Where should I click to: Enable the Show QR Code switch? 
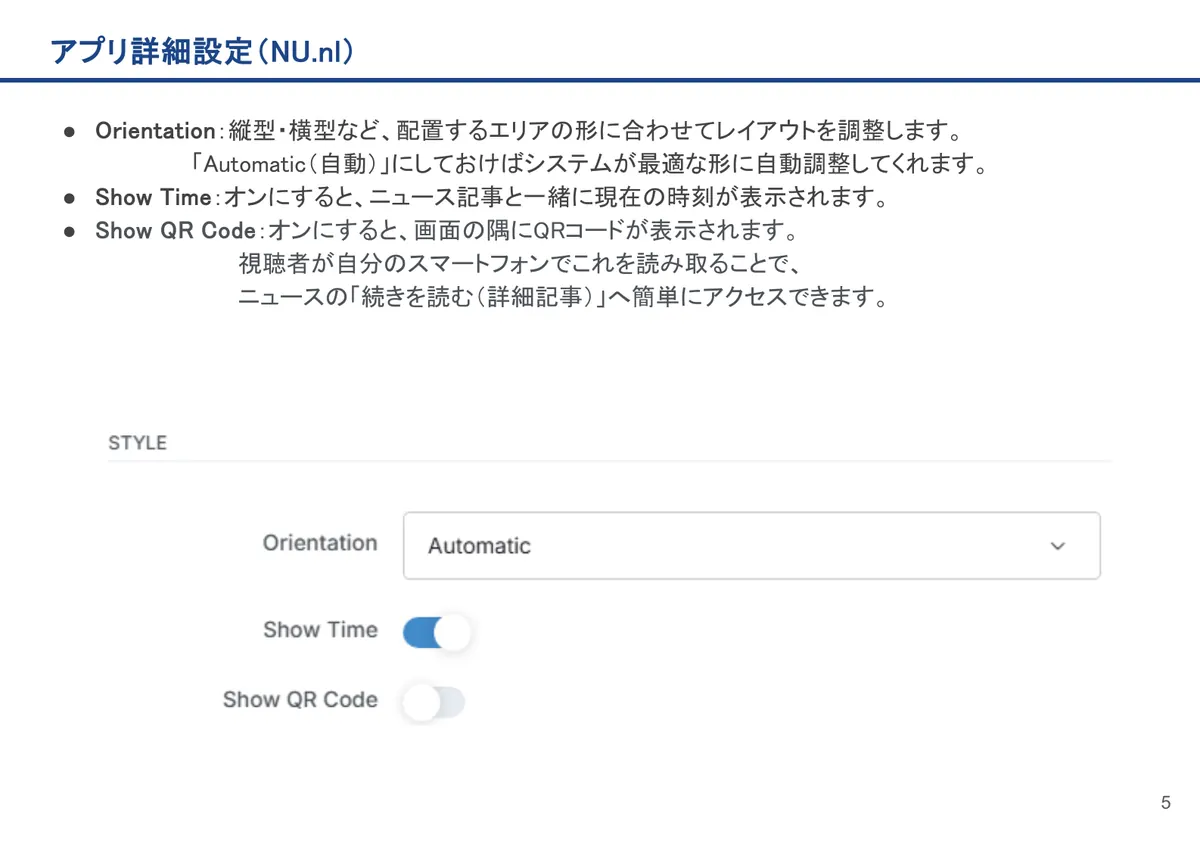433,702
